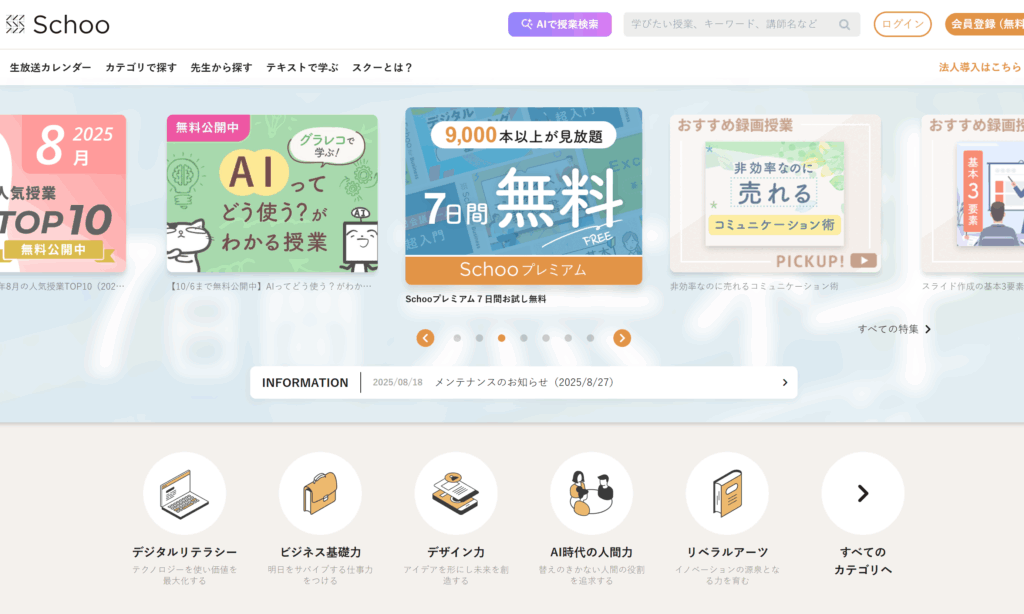The image size is (1024, 614).
Task: Advance to the next carousel slide
Action: pyautogui.click(x=622, y=338)
